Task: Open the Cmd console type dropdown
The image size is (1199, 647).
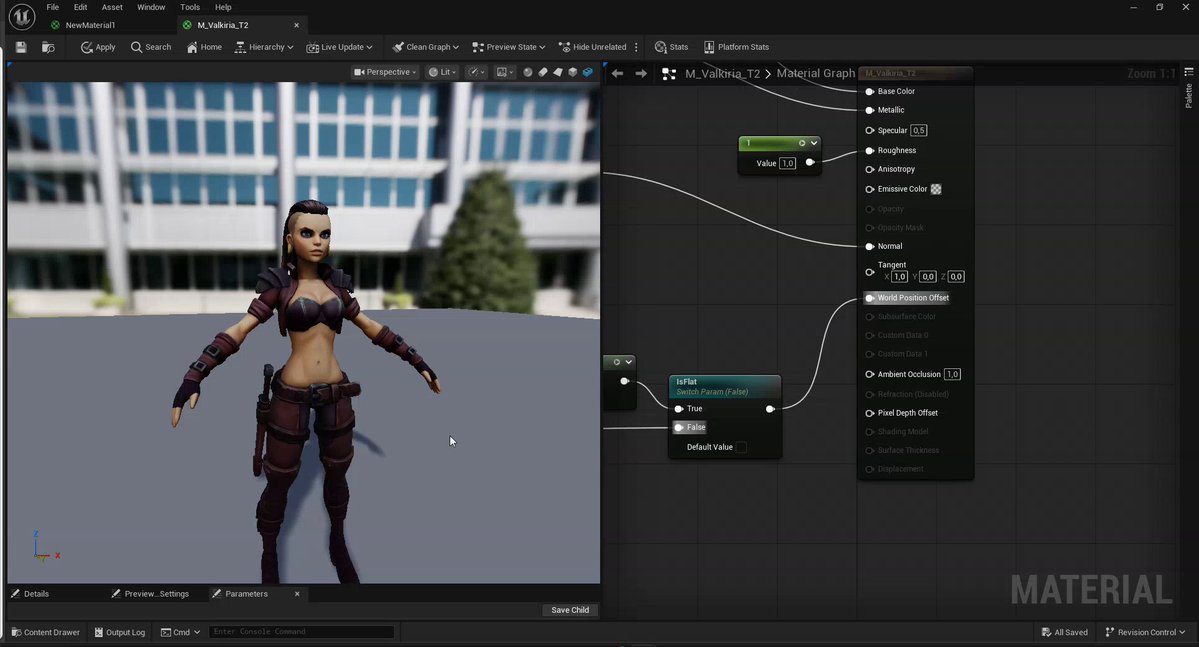Action: click(180, 632)
